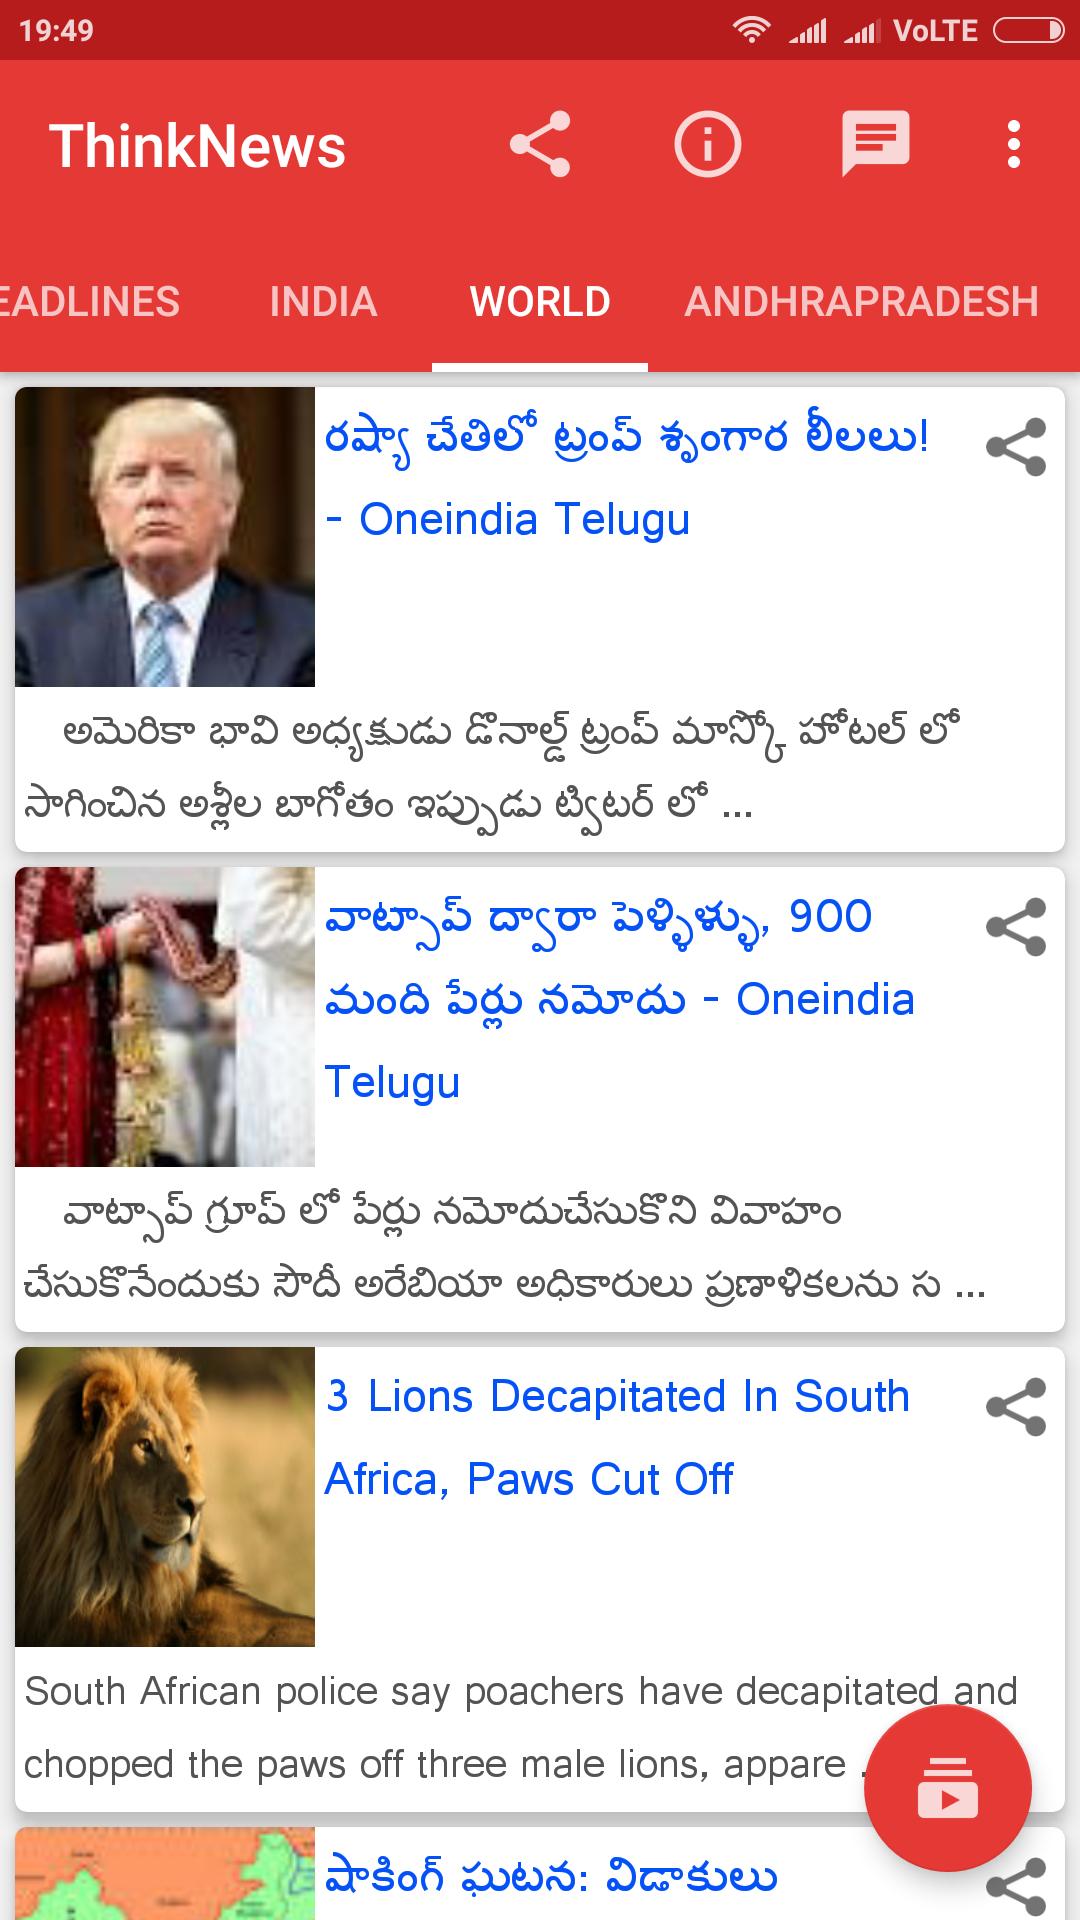Open the three-dot overflow menu
1080x1920 pixels.
coord(1014,145)
